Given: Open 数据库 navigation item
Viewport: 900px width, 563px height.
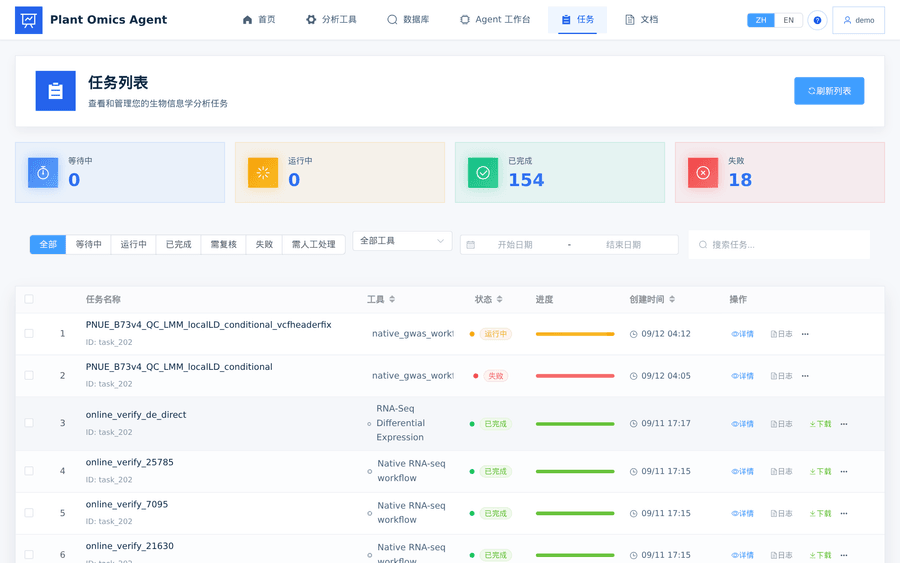Looking at the screenshot, I should pyautogui.click(x=408, y=20).
